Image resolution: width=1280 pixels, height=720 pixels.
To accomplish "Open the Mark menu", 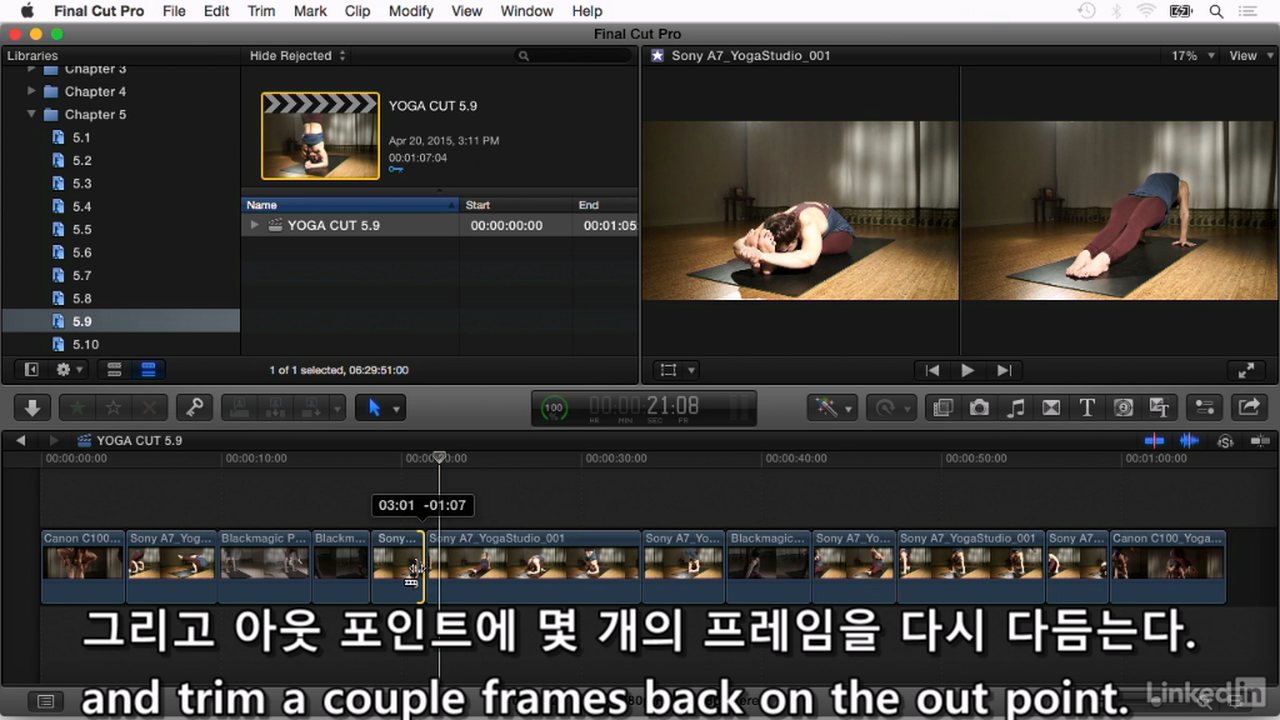I will (x=310, y=11).
